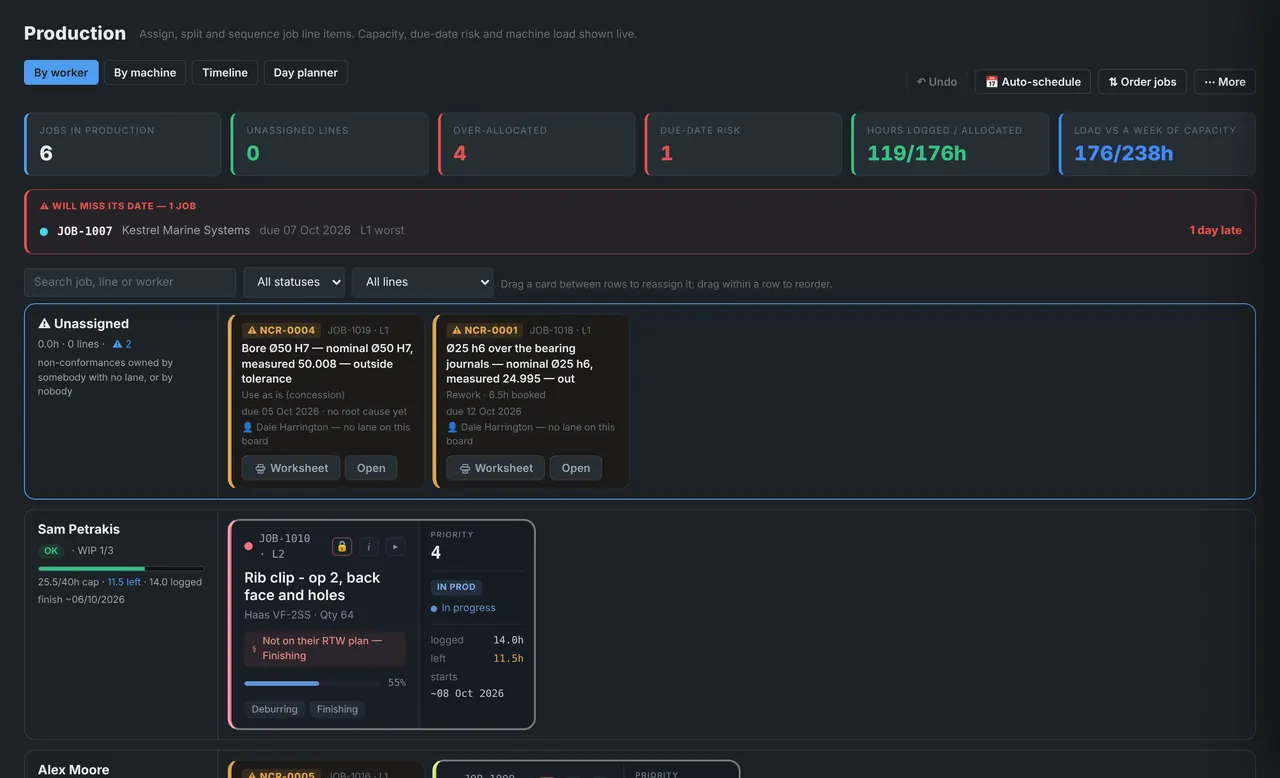Click the JOB-1007 late job entry

tap(640, 230)
